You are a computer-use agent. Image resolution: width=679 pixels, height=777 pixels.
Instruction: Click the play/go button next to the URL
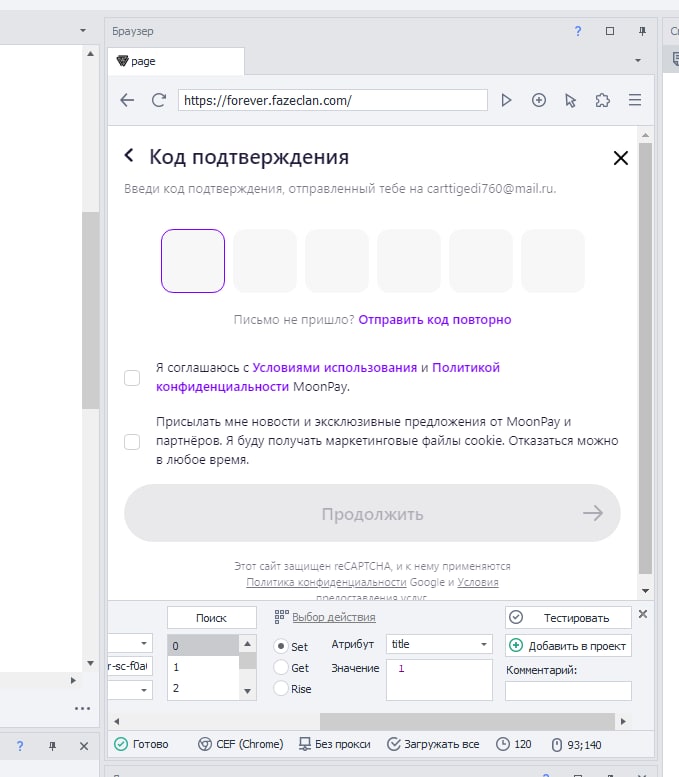(x=506, y=101)
